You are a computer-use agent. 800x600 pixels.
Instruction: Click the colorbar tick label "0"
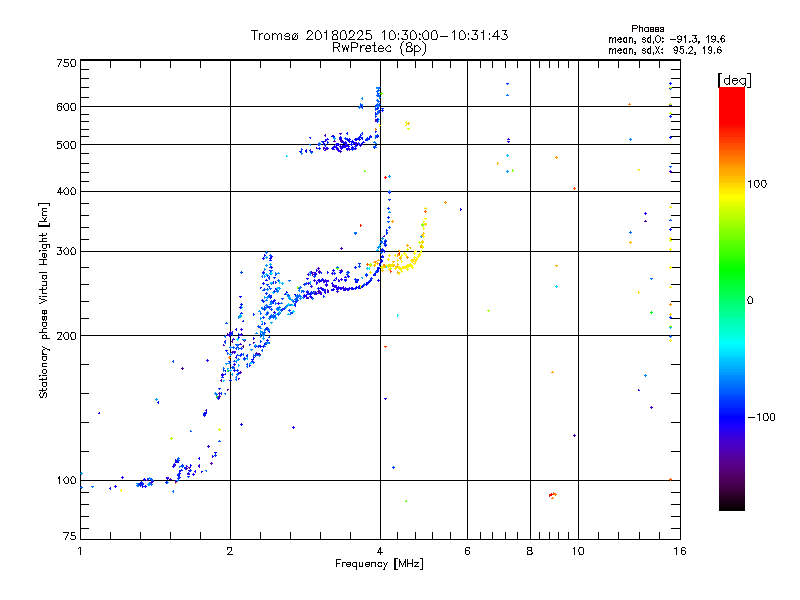tap(750, 301)
